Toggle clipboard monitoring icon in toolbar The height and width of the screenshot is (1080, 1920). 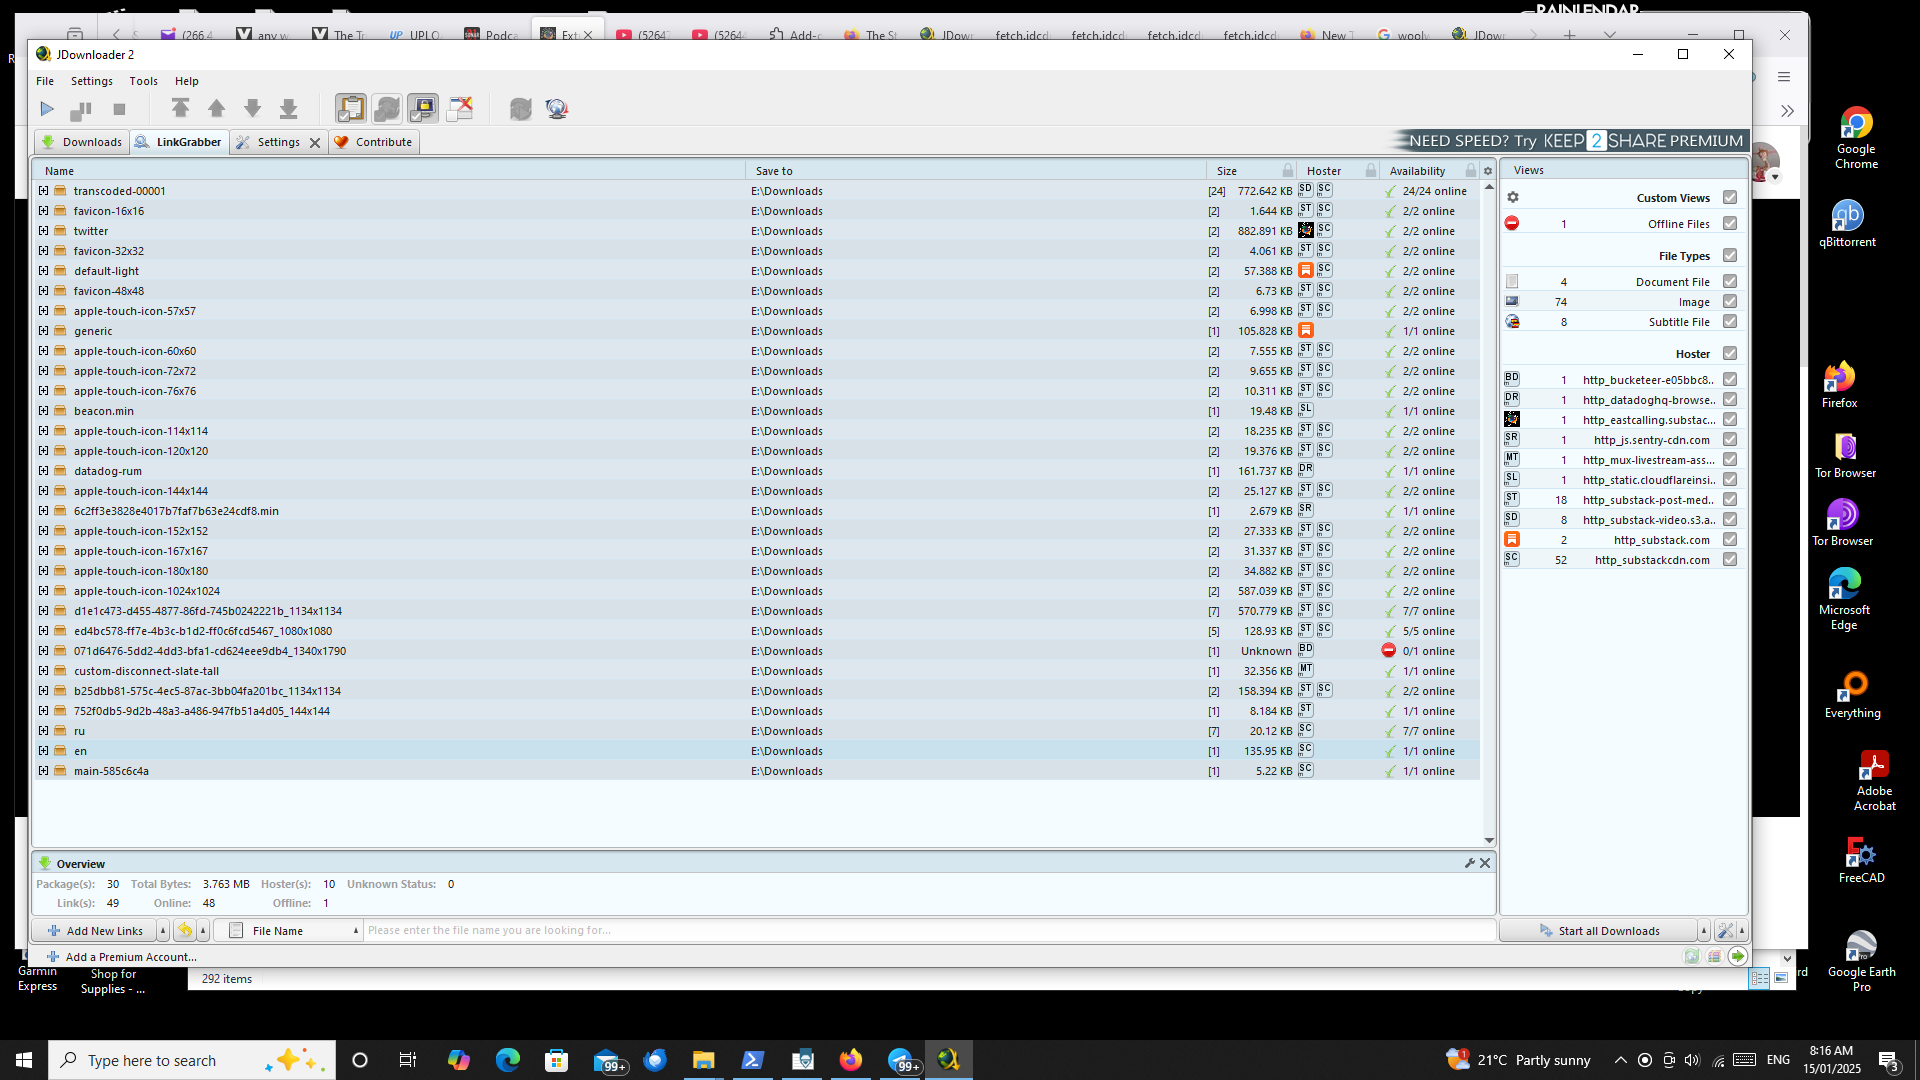[x=350, y=108]
